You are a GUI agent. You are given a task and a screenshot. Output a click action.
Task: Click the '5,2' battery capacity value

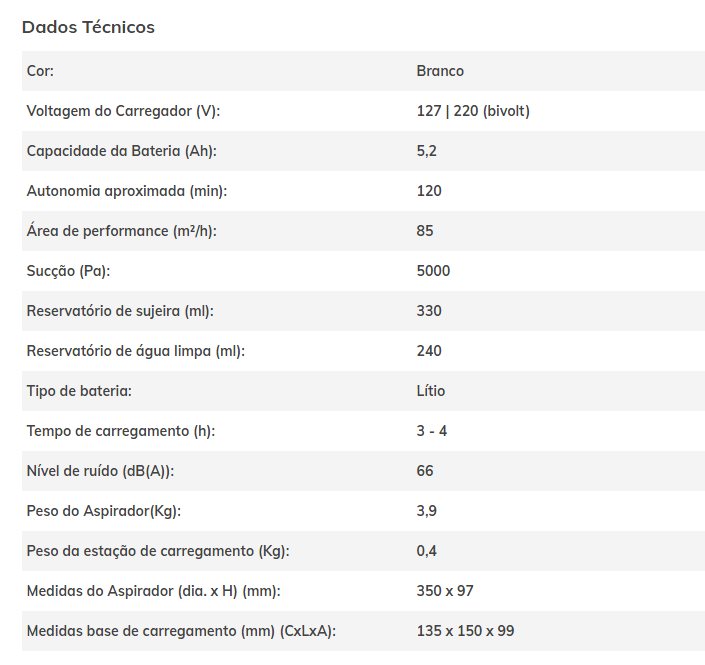427,151
